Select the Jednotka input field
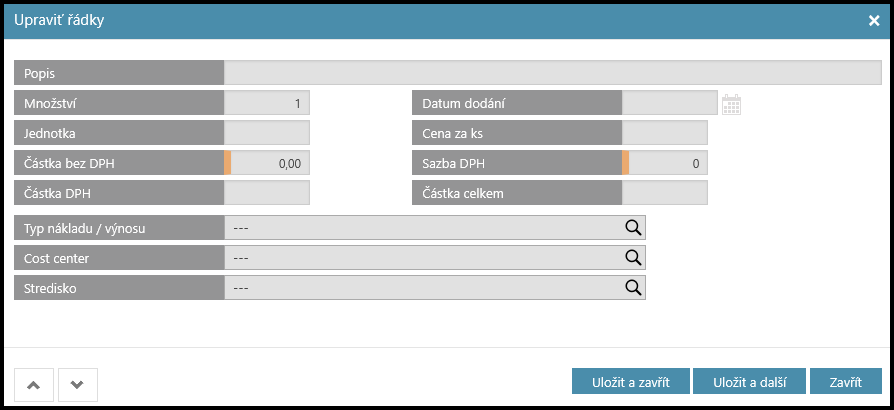Image resolution: width=894 pixels, height=410 pixels. coord(267,133)
